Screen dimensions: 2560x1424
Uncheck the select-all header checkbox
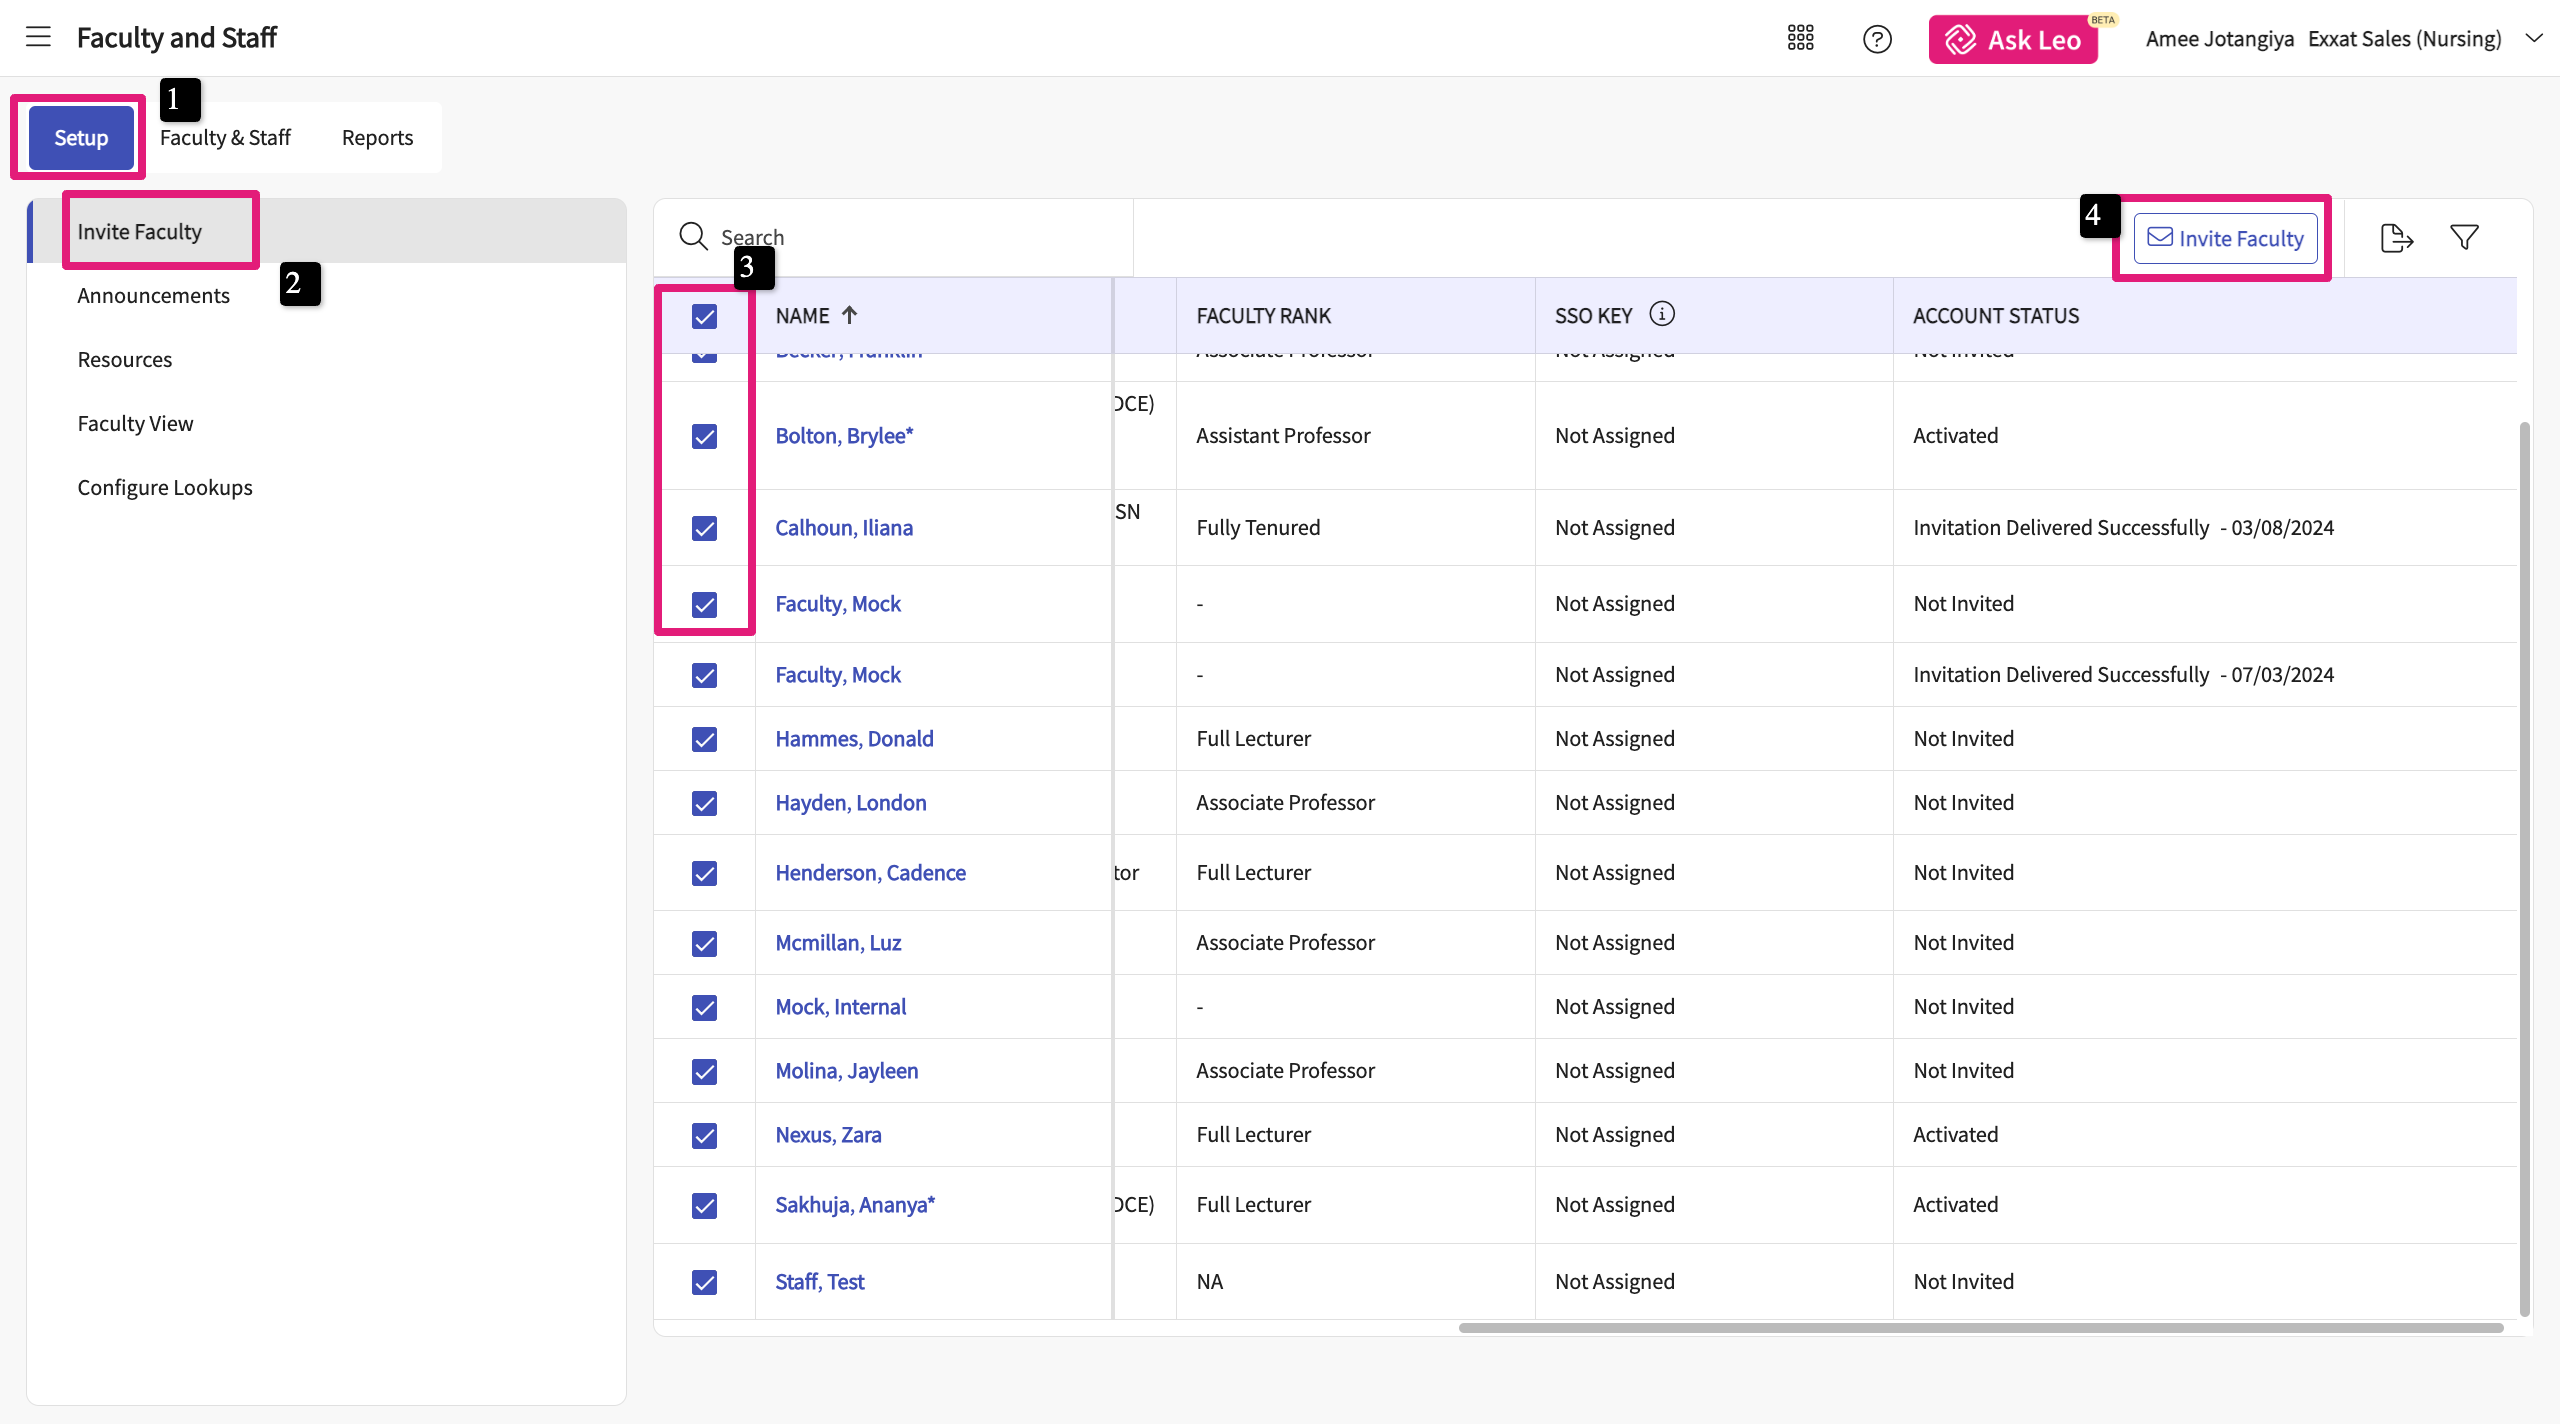pyautogui.click(x=704, y=316)
